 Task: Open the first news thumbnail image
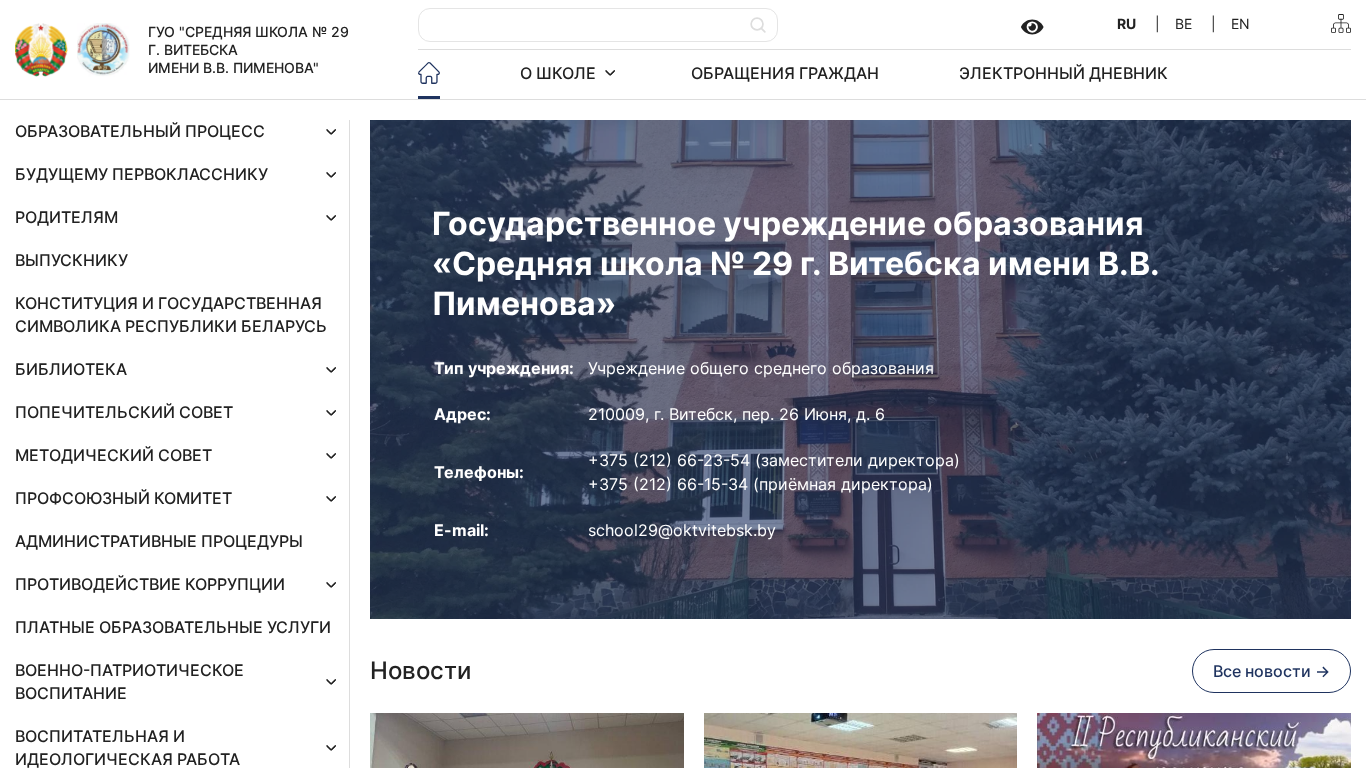coord(526,740)
